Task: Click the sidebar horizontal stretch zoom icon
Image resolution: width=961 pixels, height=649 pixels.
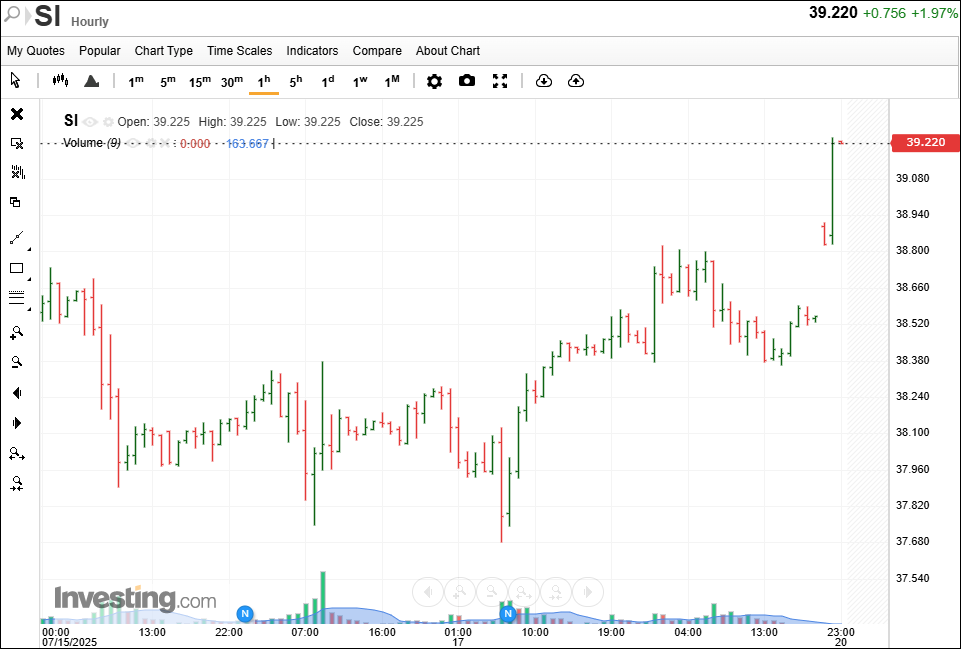Action: pyautogui.click(x=17, y=454)
